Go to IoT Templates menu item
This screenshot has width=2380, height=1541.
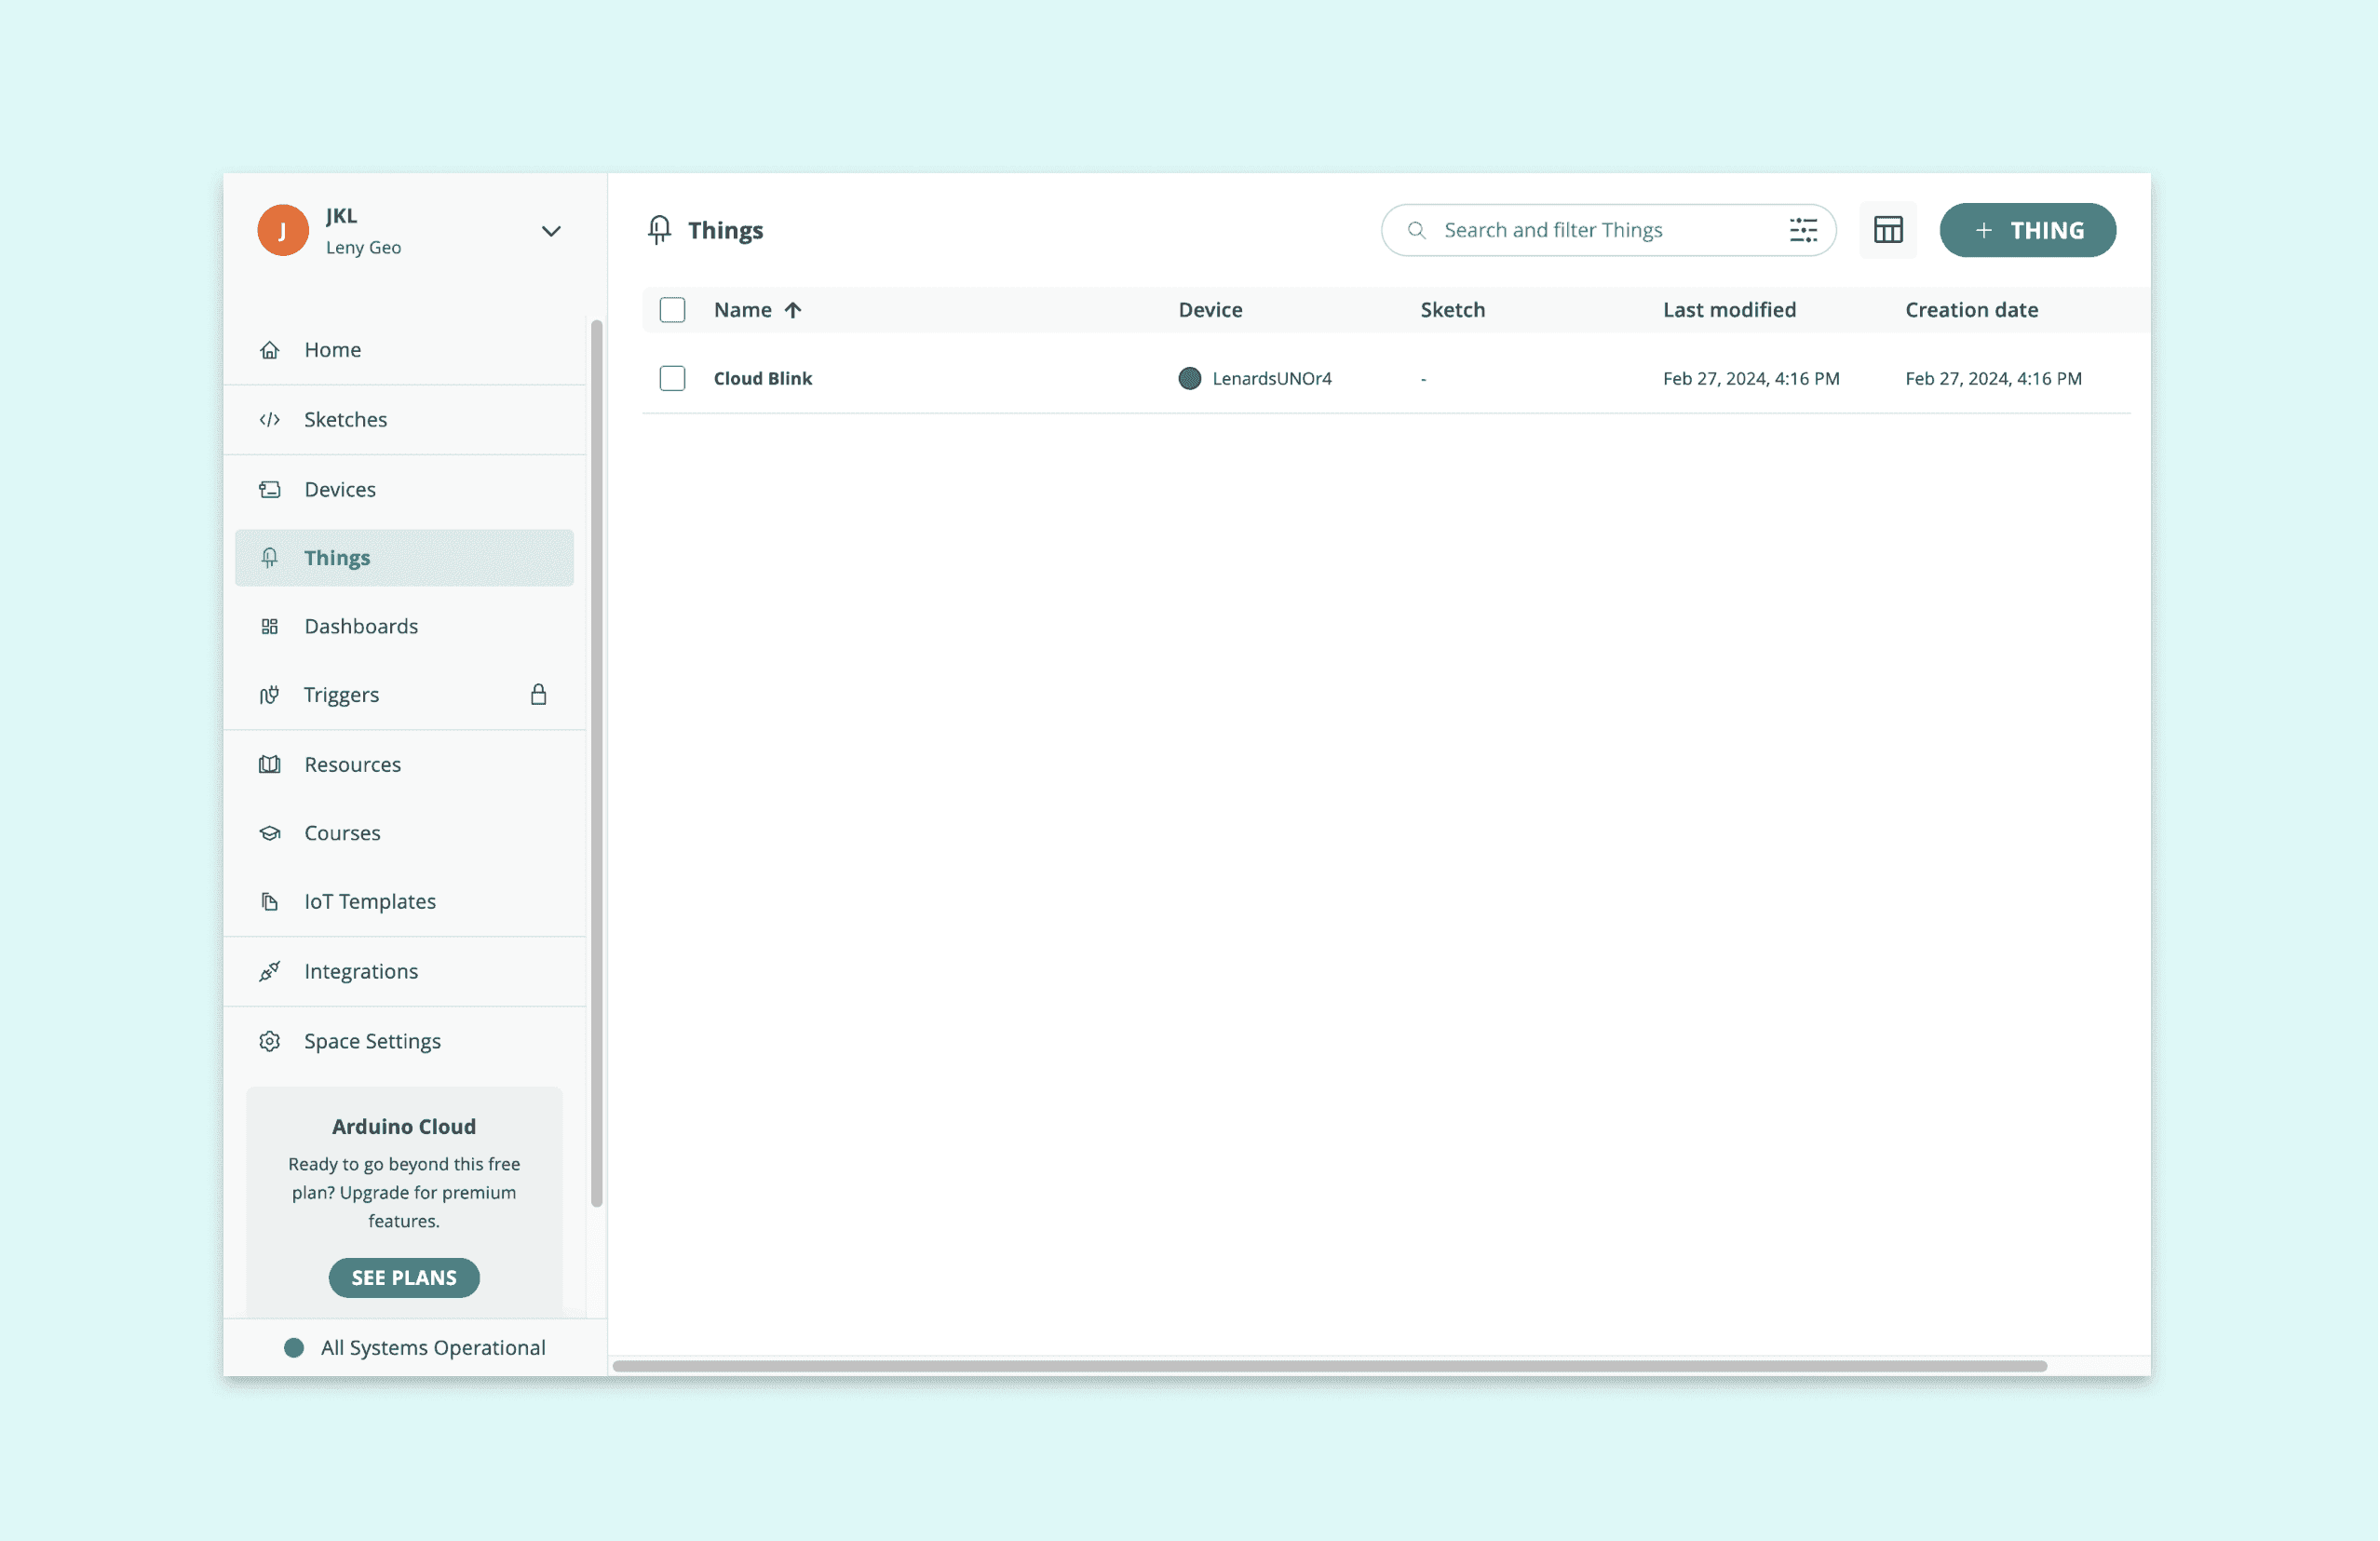point(370,901)
